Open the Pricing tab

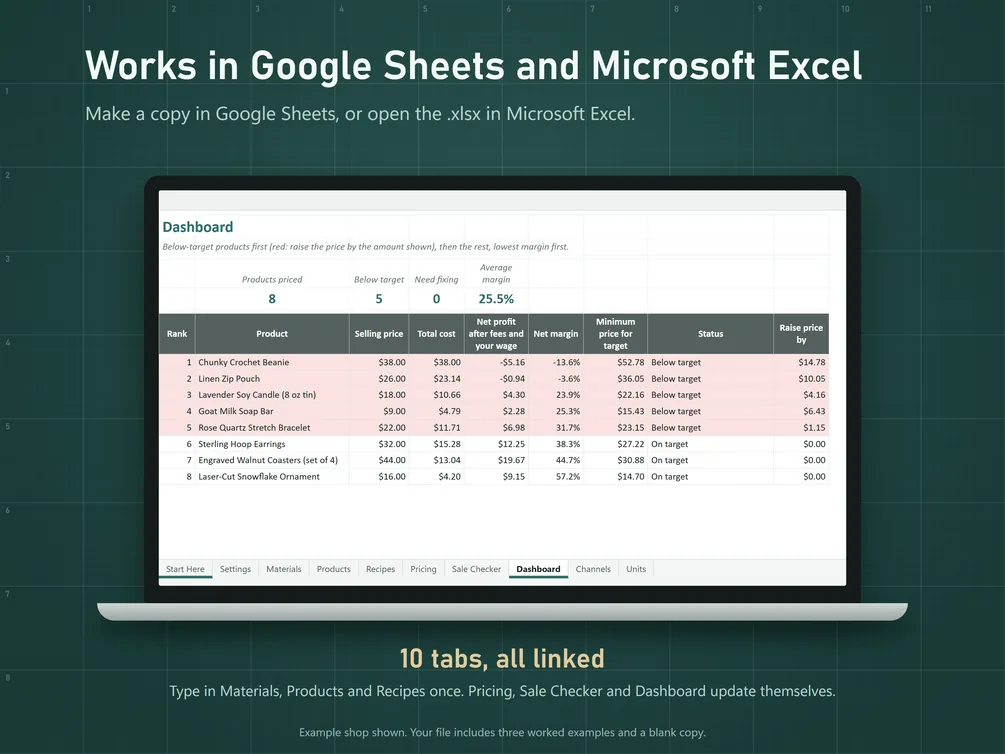423,569
